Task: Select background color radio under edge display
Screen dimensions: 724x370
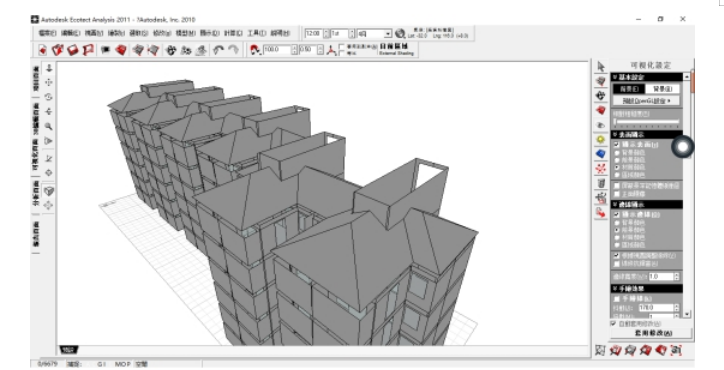Action: point(617,222)
